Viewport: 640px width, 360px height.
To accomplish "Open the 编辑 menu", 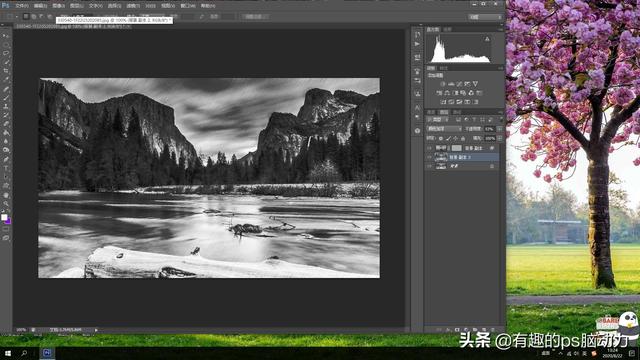I will click(x=40, y=6).
